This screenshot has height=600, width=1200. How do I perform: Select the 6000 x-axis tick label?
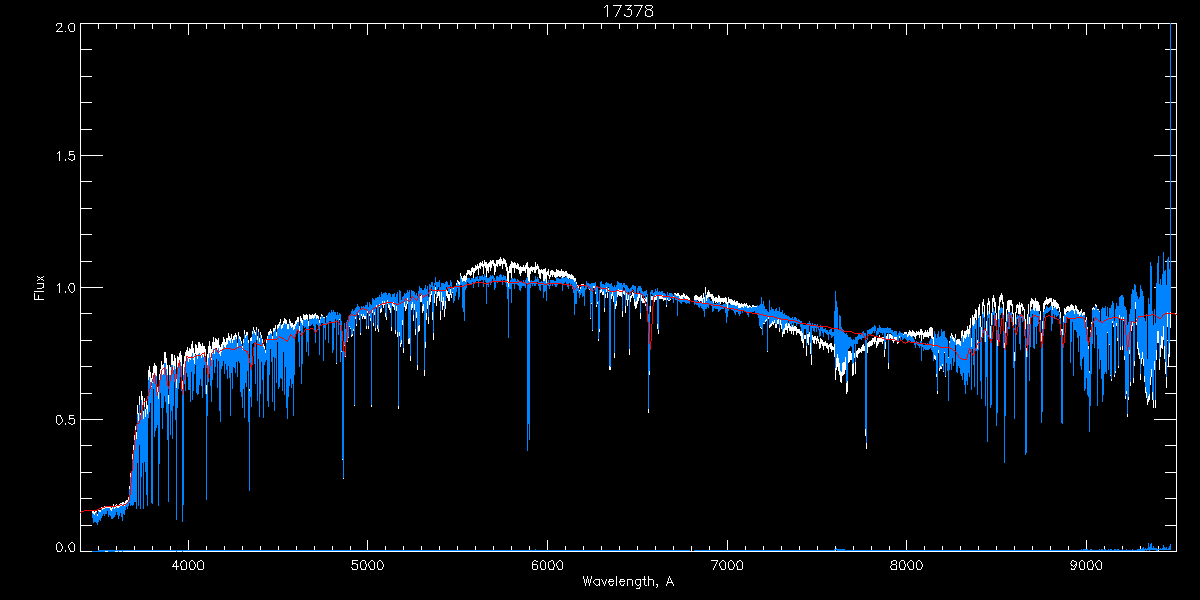[x=547, y=565]
